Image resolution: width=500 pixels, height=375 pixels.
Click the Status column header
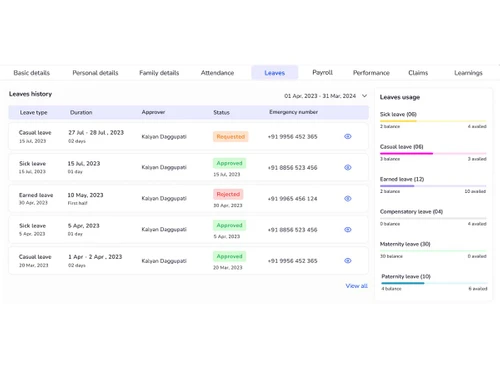[x=221, y=112]
